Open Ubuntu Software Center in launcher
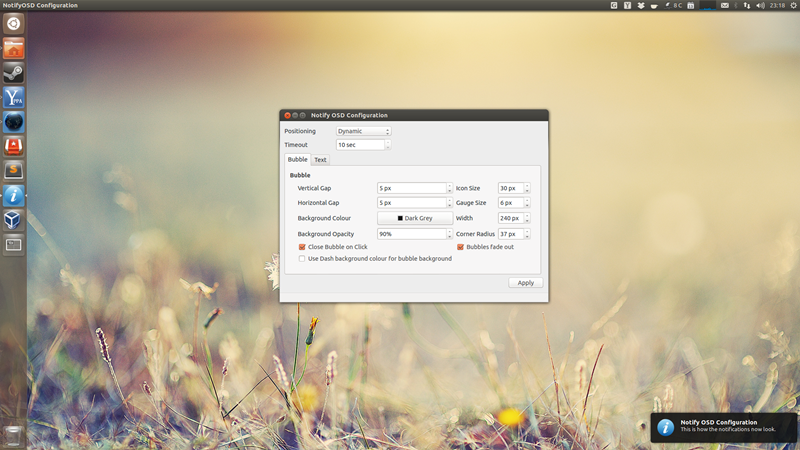The image size is (800, 450). click(x=13, y=146)
